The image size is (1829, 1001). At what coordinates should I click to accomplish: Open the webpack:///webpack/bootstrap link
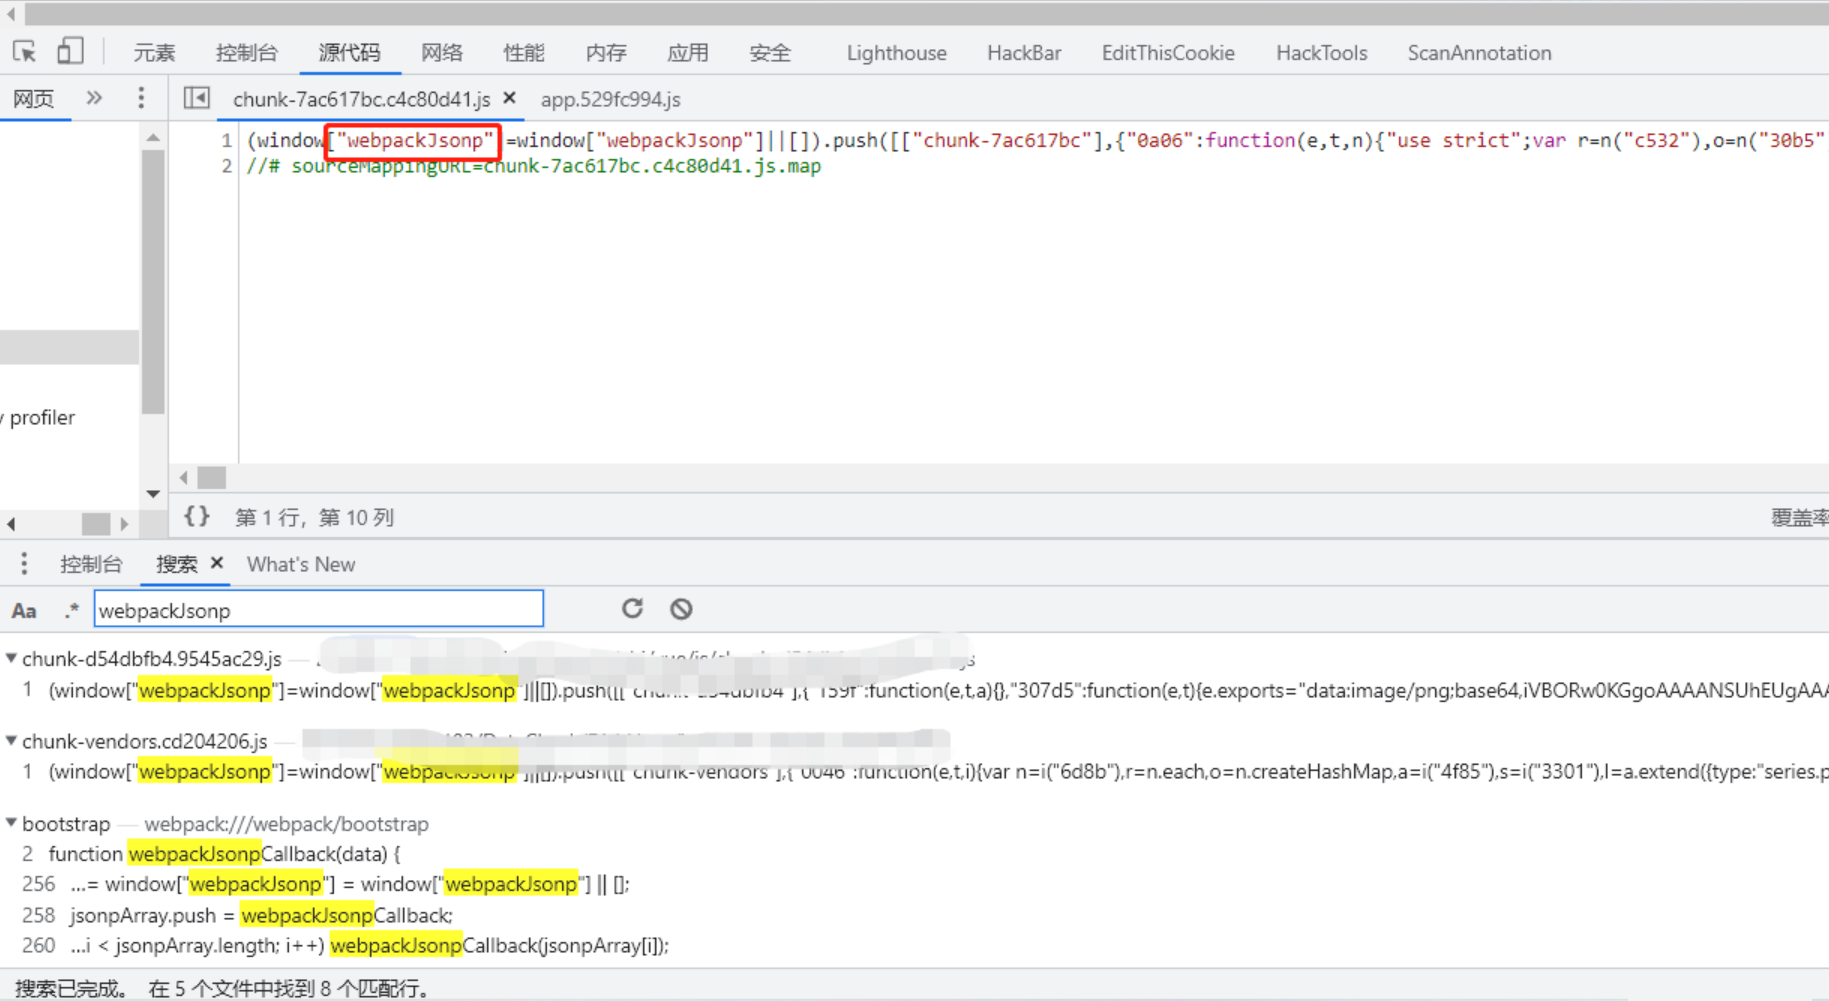click(287, 823)
